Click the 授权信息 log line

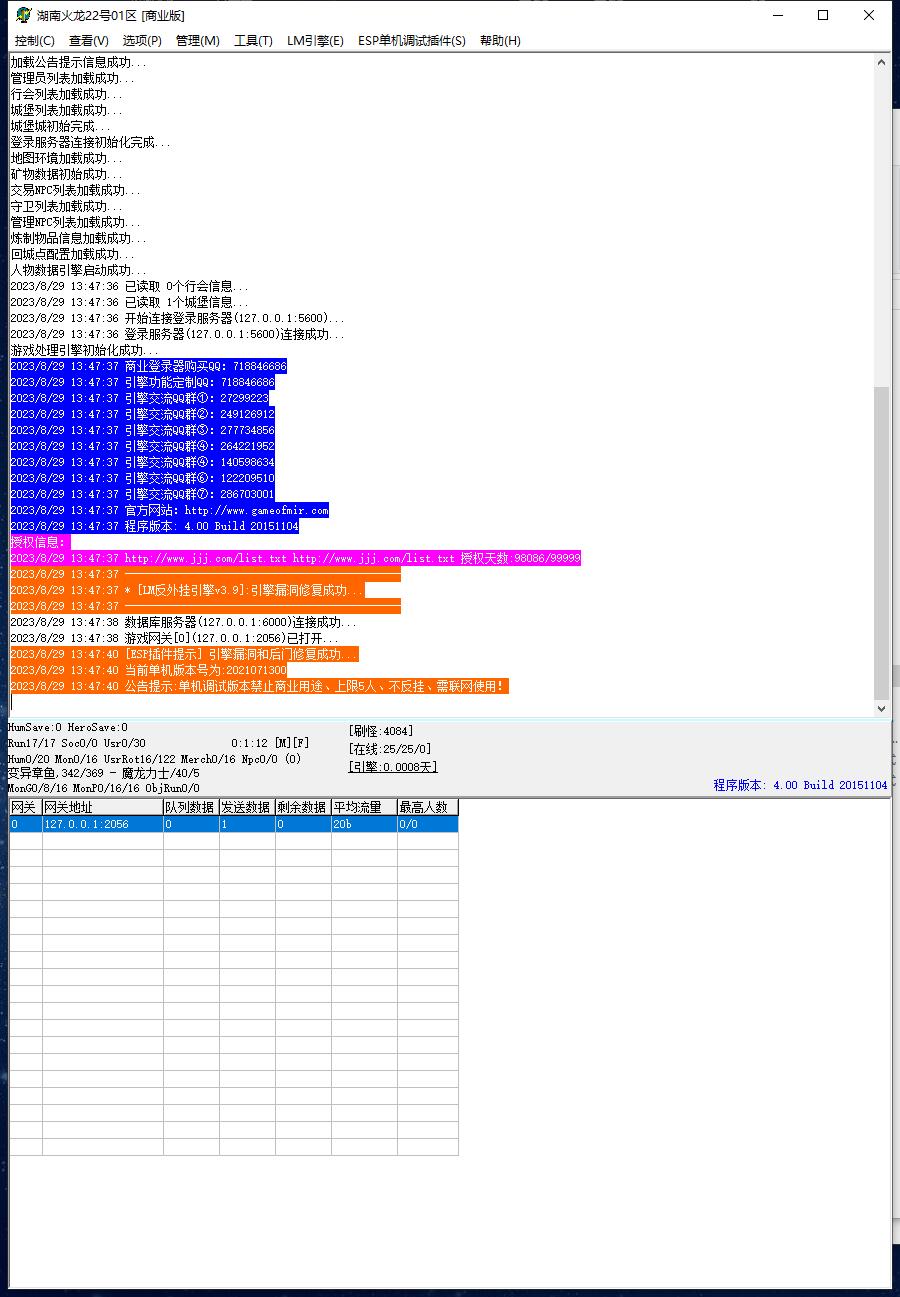coord(40,542)
